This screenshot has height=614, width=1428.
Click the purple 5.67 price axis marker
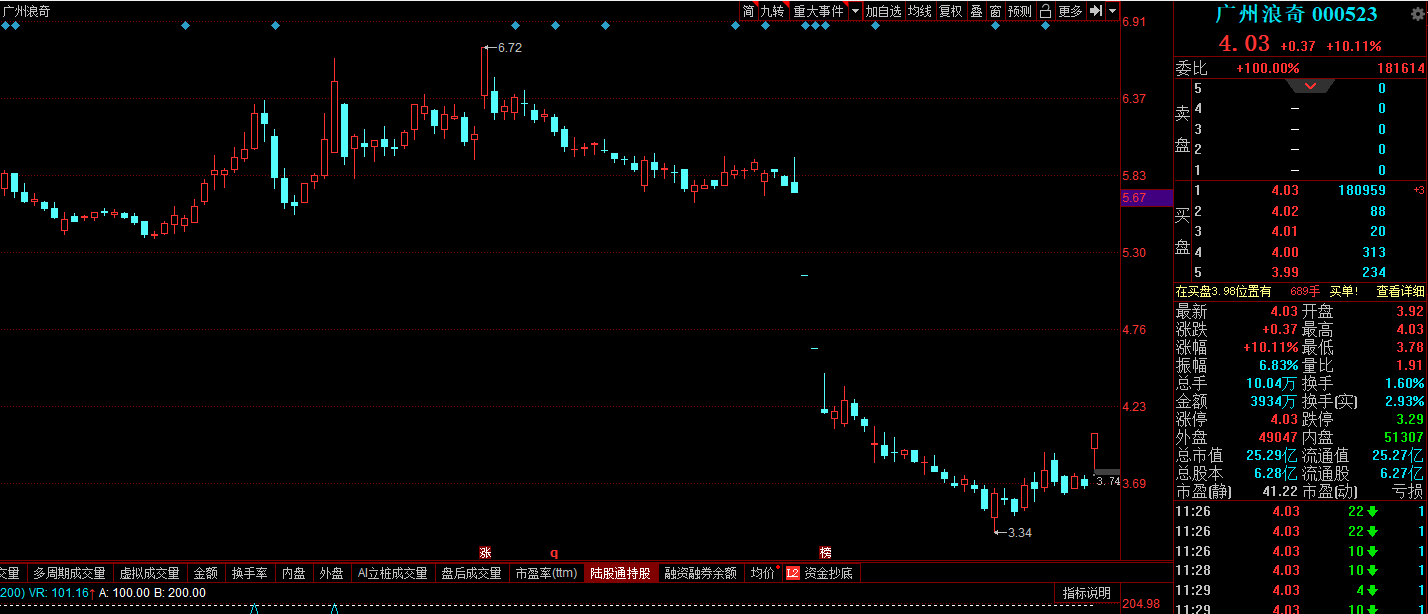[1146, 198]
